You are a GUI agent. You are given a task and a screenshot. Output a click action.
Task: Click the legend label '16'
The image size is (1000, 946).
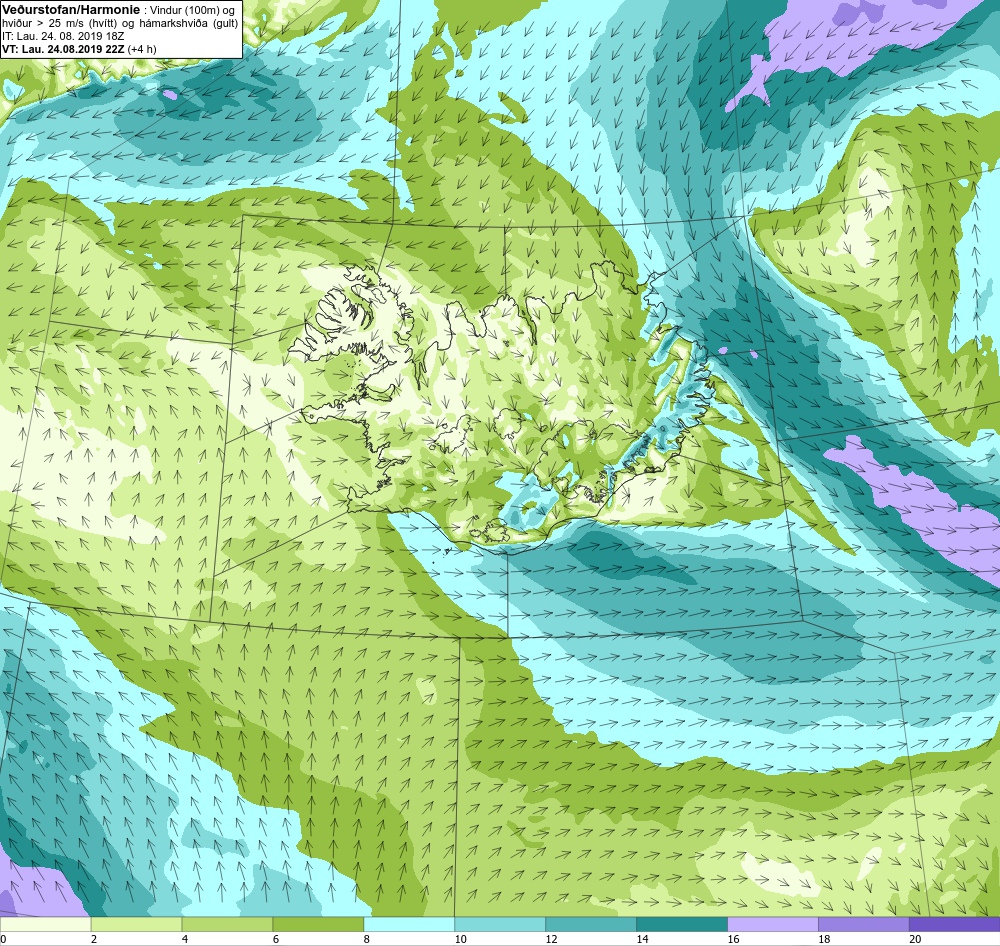tap(733, 939)
